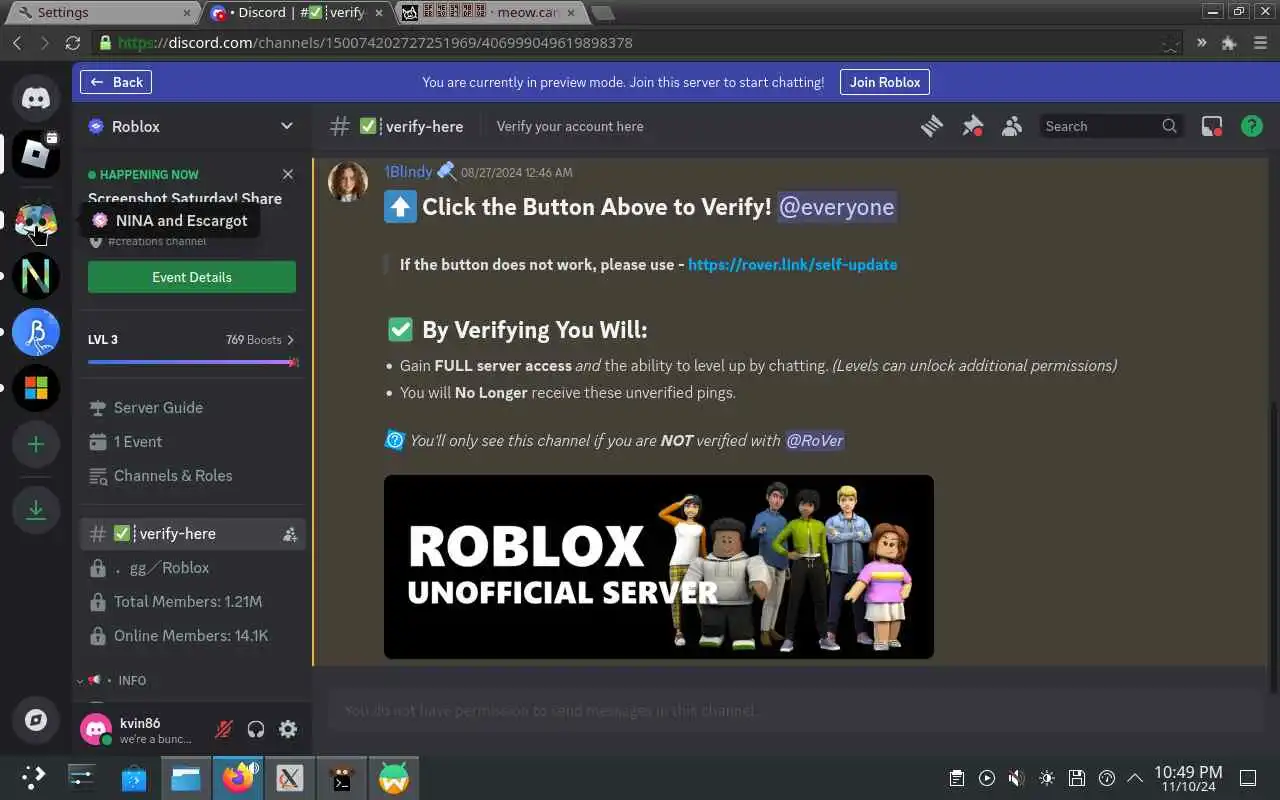Add a server with the plus icon
Image resolution: width=1280 pixels, height=800 pixels.
[x=36, y=444]
